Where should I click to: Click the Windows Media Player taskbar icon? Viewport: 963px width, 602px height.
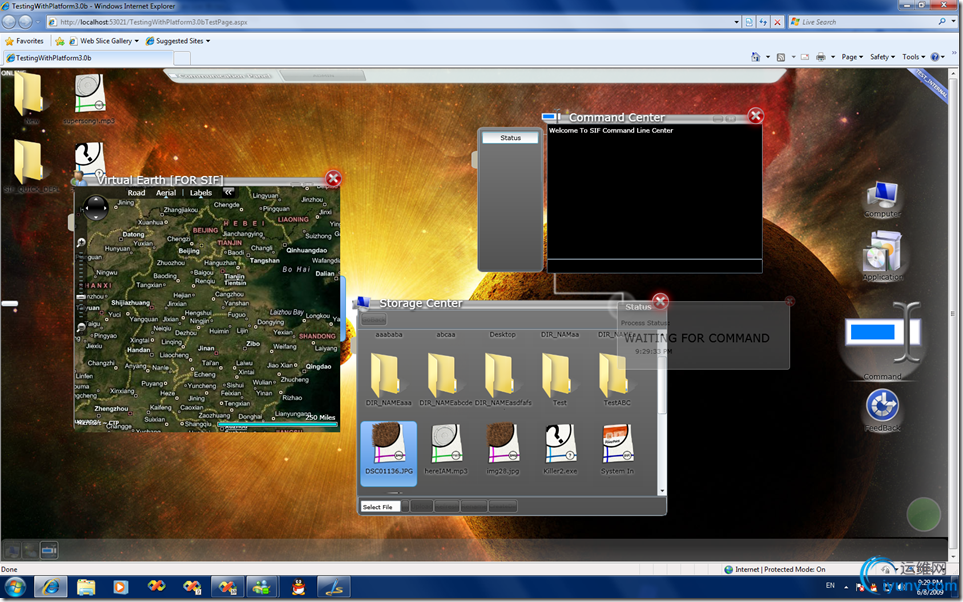click(120, 587)
